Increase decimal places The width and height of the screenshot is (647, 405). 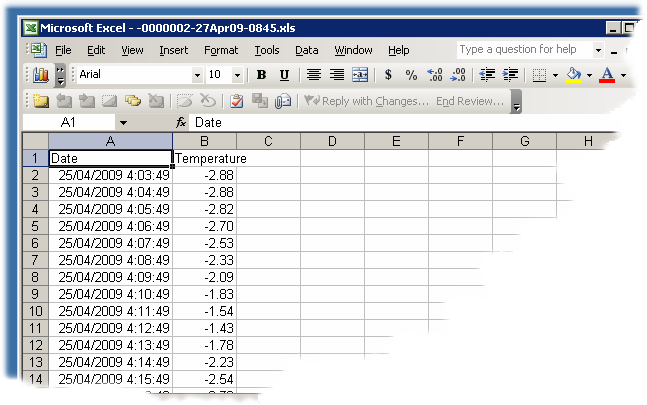[435, 75]
